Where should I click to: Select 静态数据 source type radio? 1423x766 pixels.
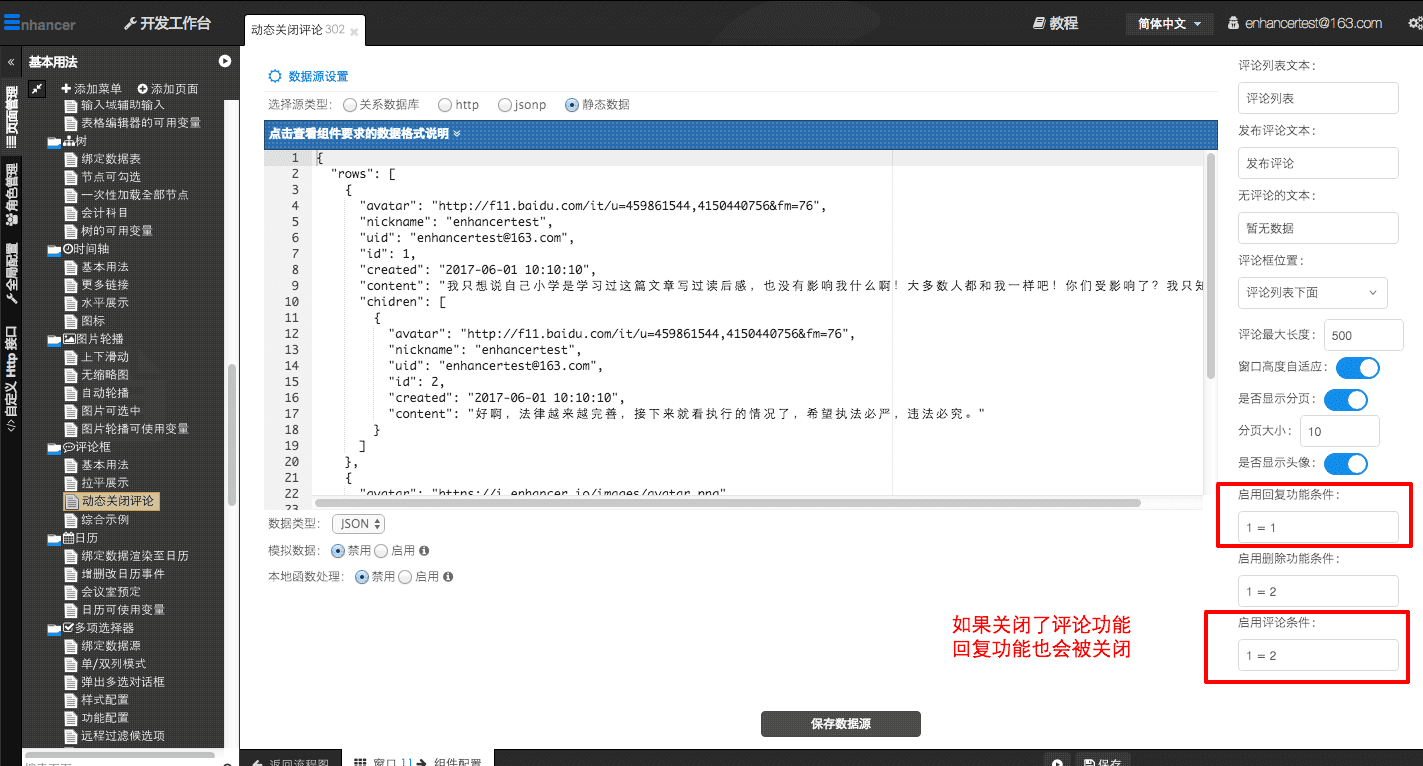tap(572, 104)
